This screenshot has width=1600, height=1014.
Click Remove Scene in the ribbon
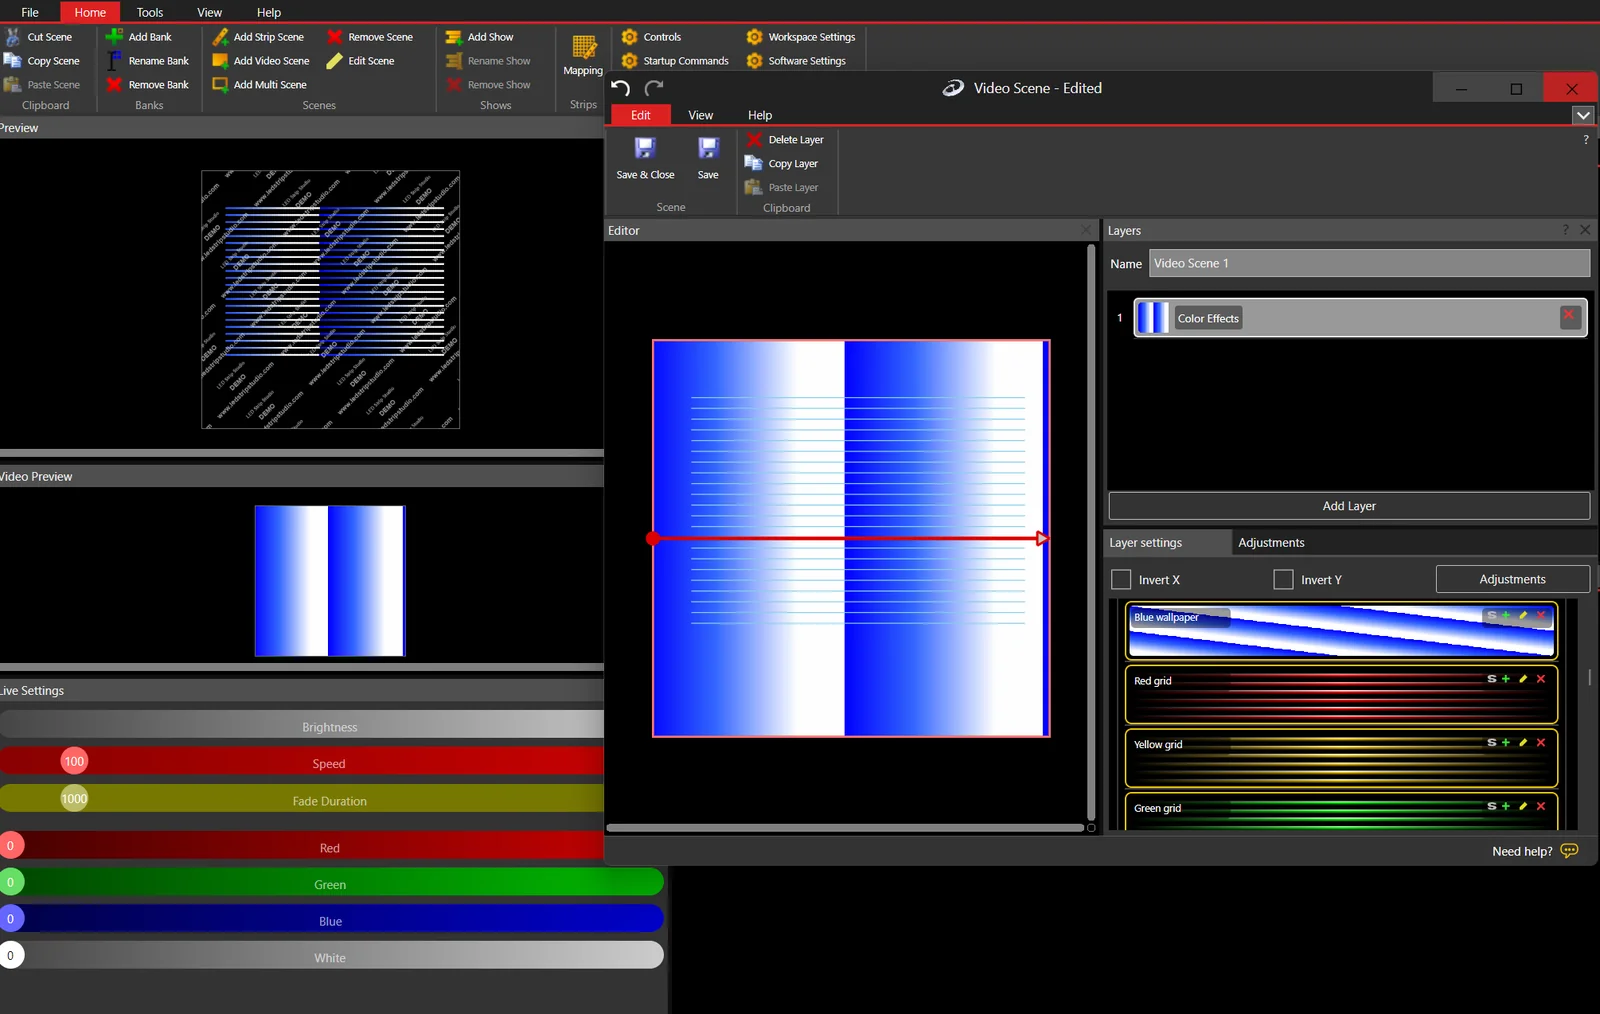370,37
